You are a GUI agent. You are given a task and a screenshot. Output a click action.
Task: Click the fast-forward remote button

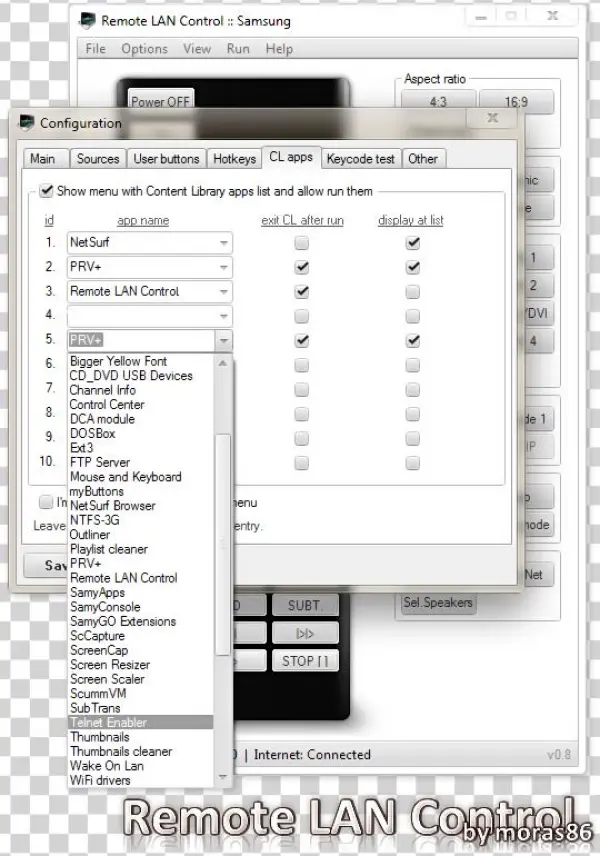pos(305,633)
